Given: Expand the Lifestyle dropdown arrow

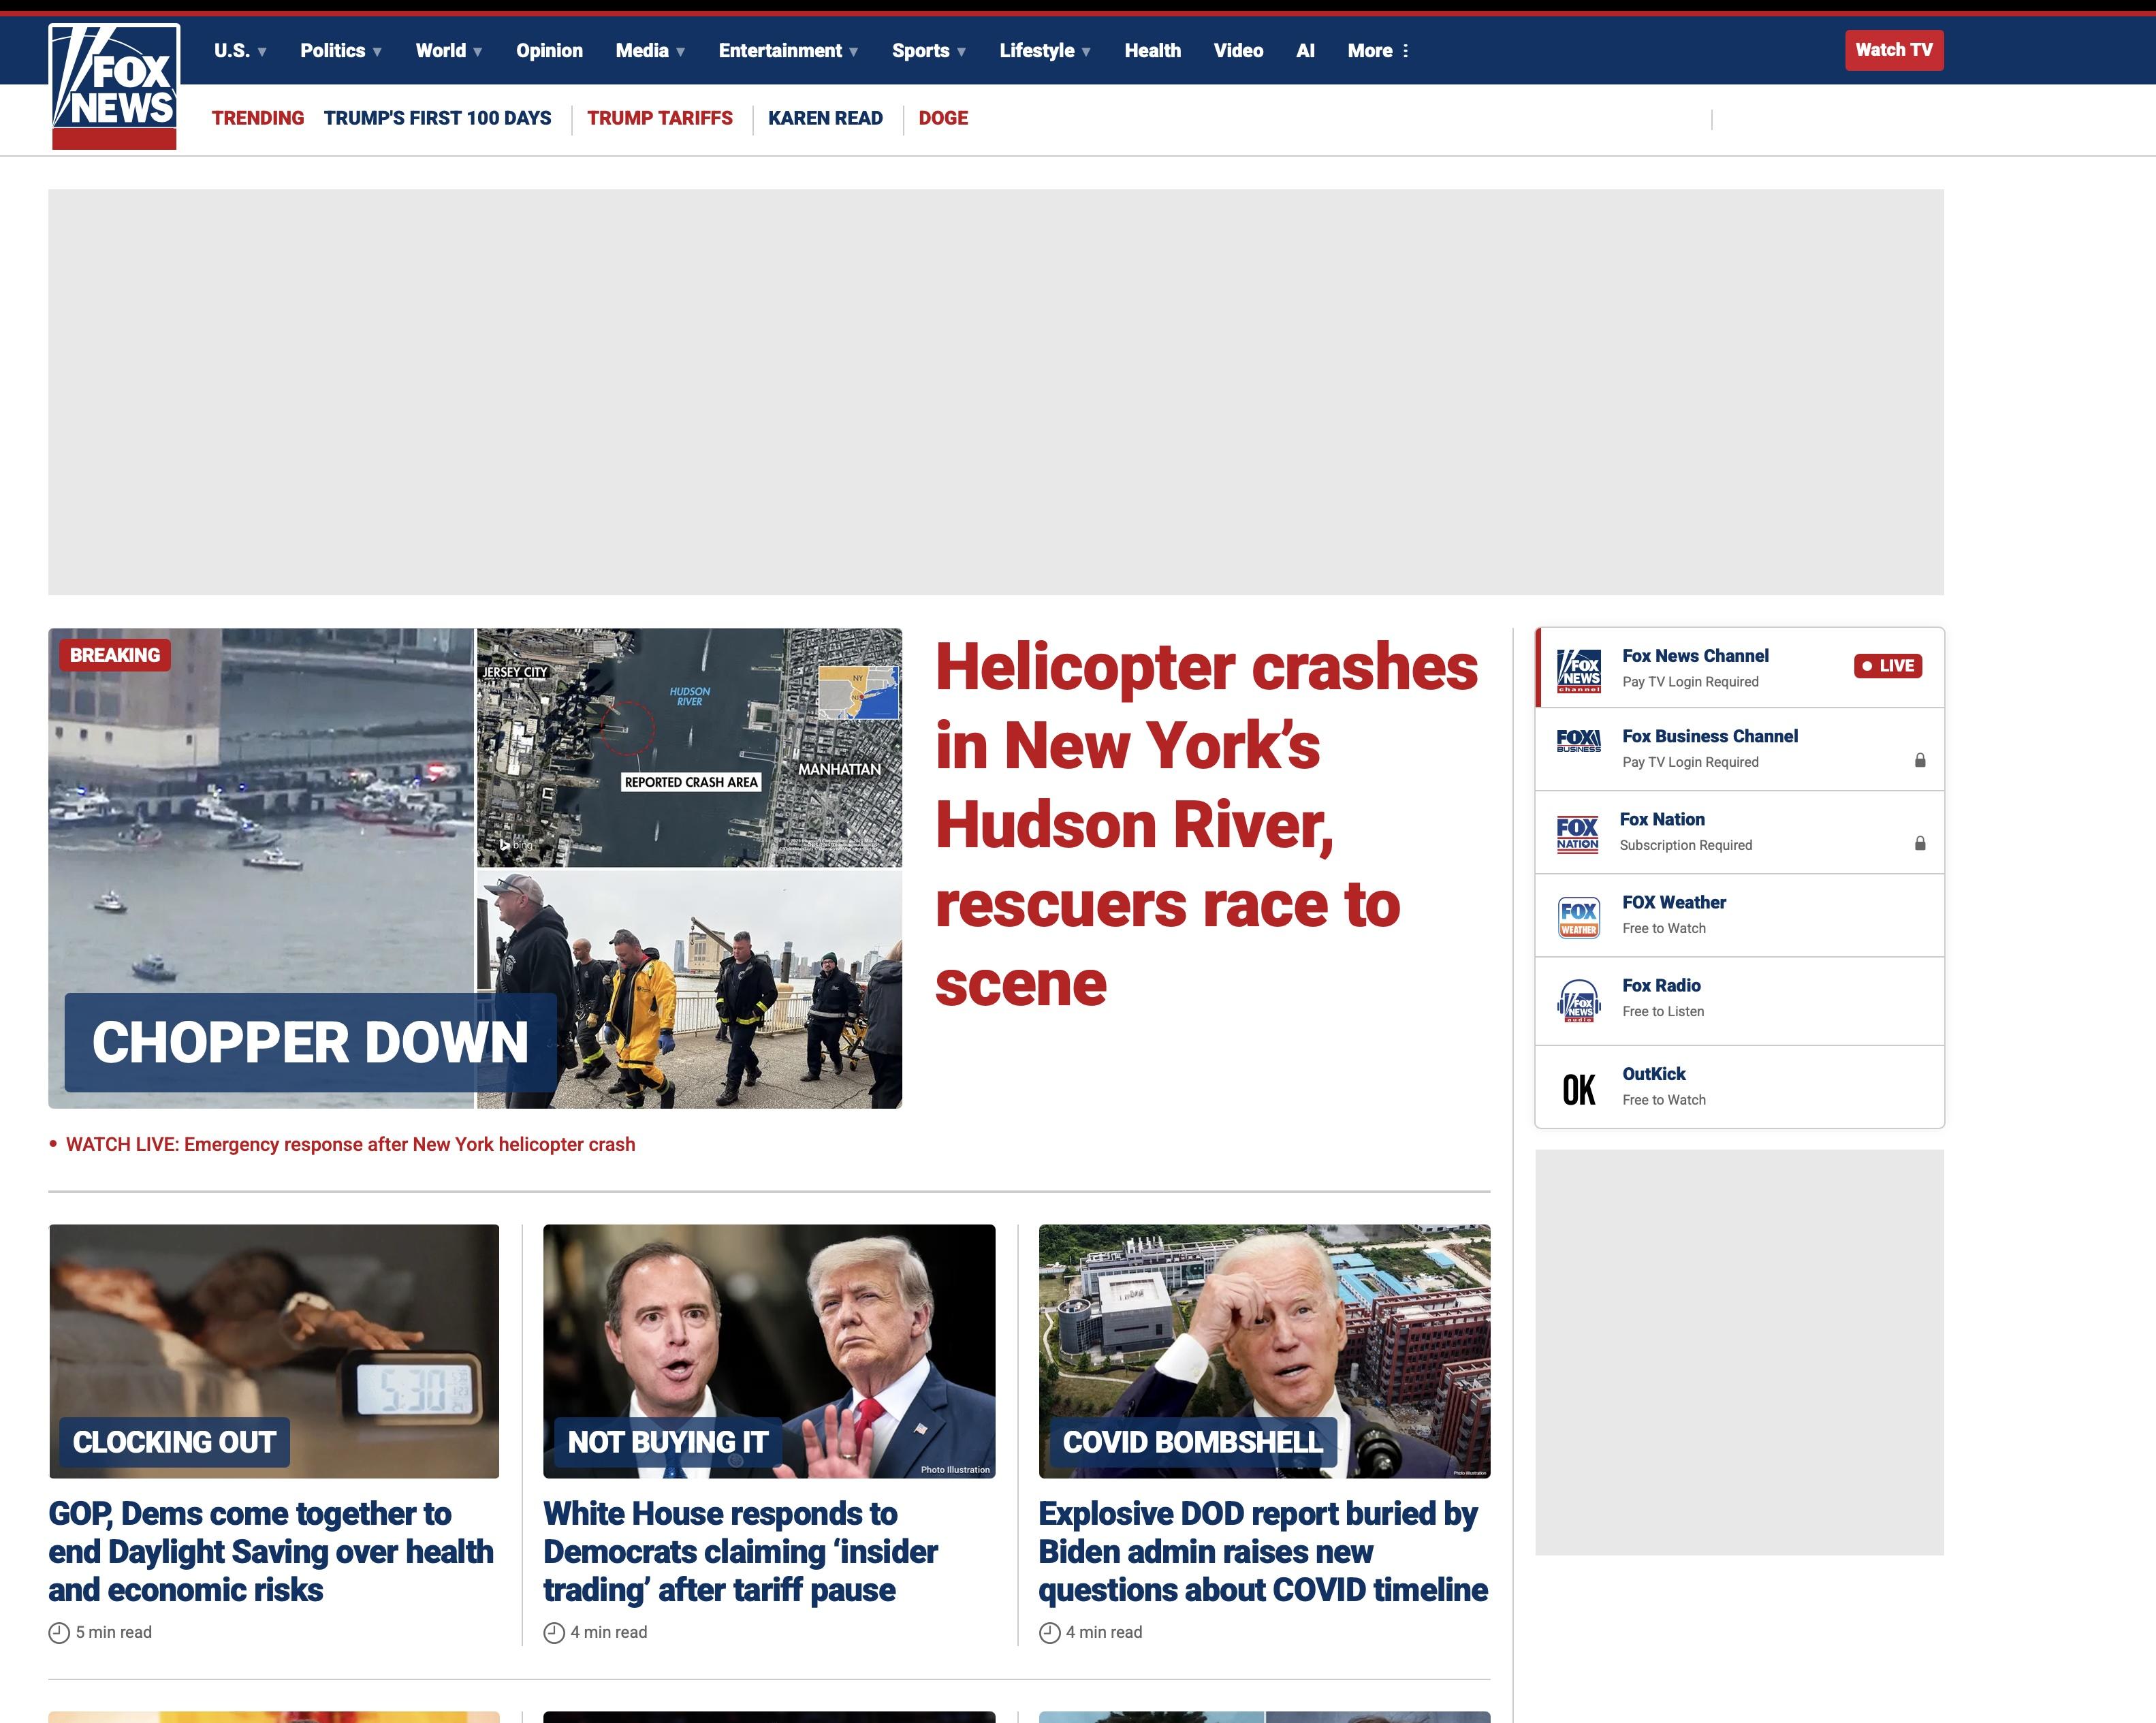Looking at the screenshot, I should [x=1086, y=52].
